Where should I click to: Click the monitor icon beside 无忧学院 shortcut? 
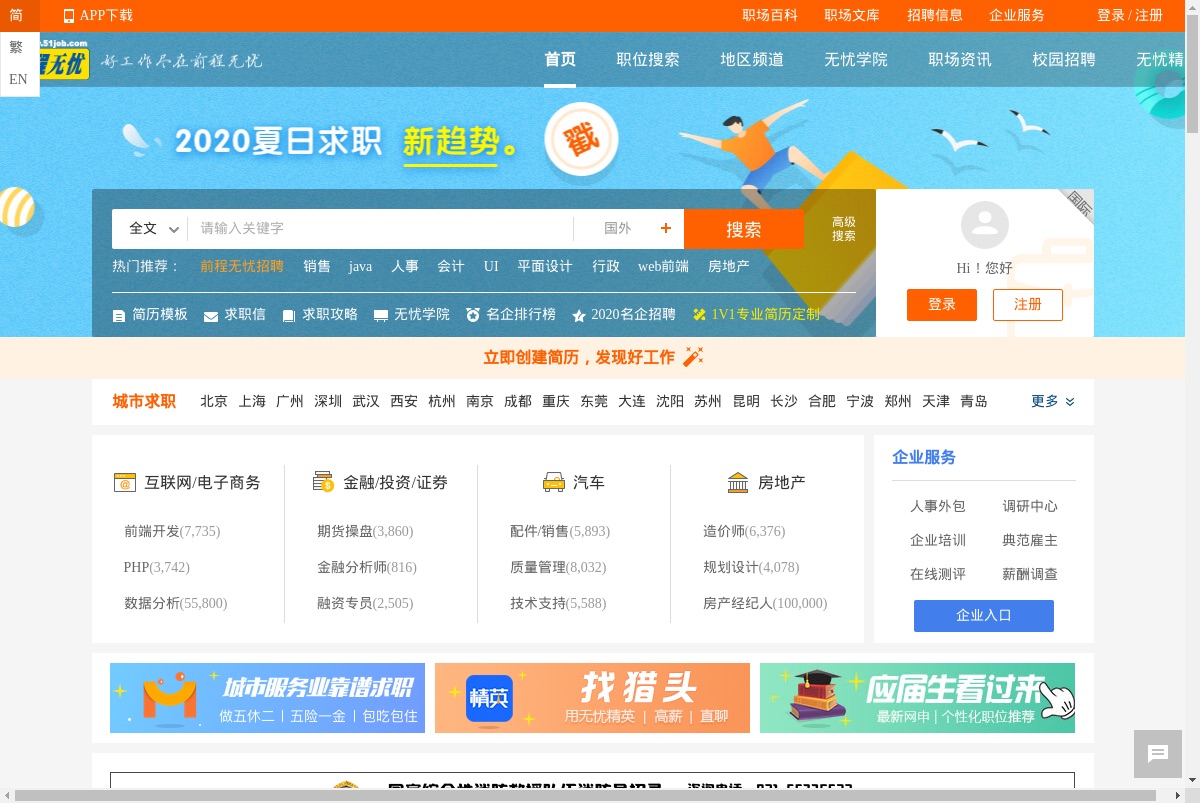pos(381,316)
